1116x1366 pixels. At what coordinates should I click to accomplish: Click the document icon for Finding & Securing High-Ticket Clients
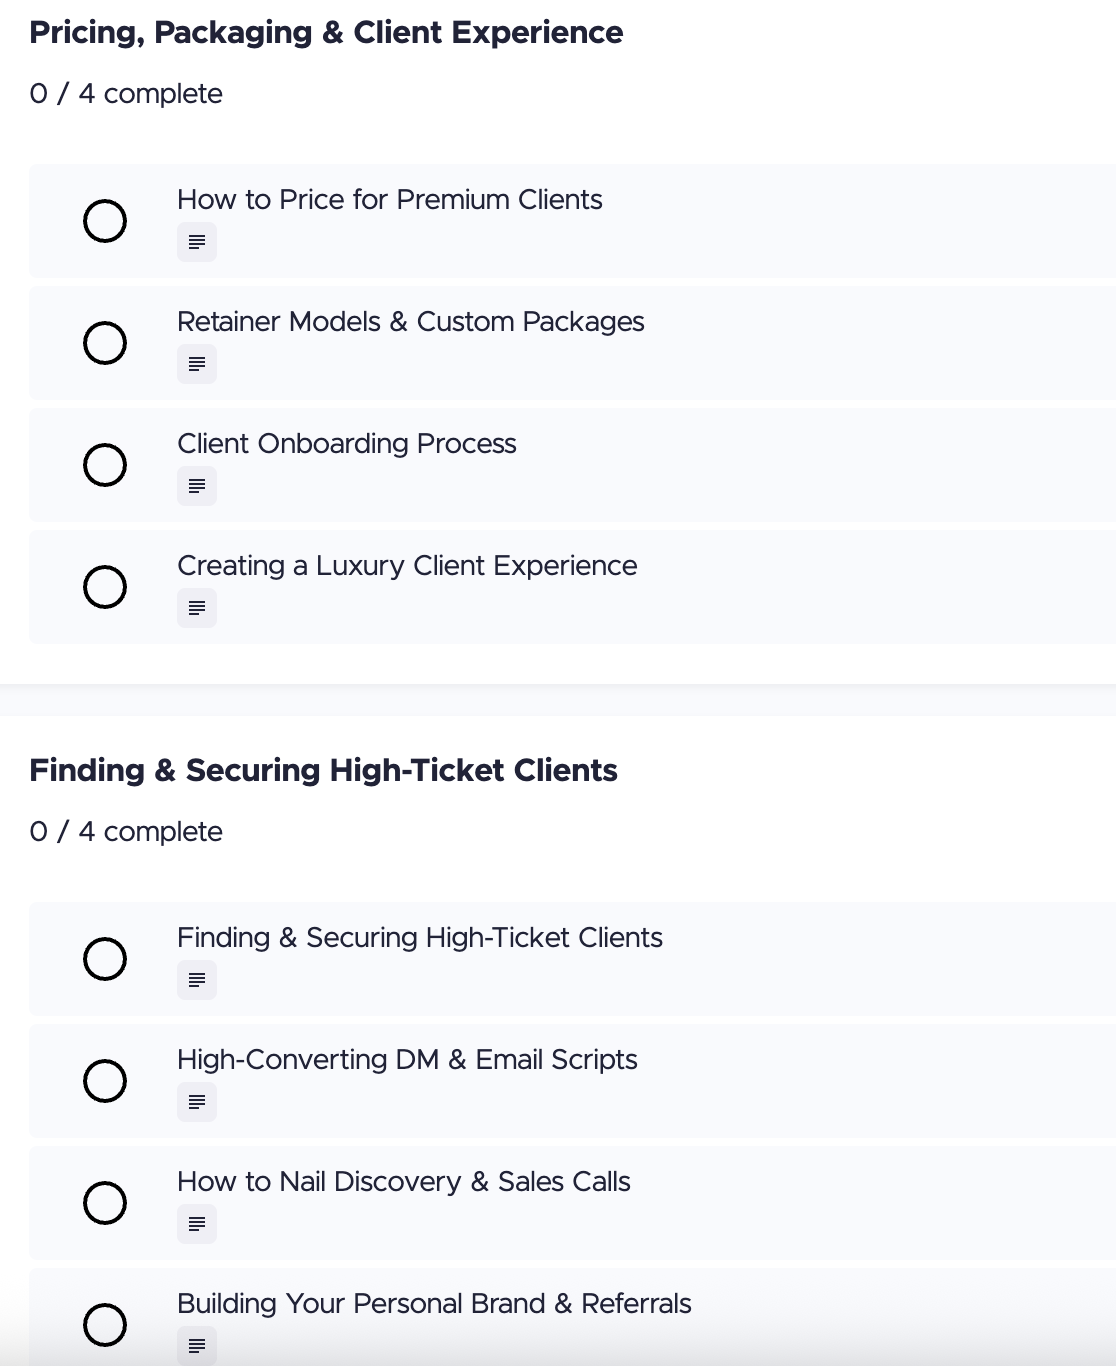click(196, 980)
